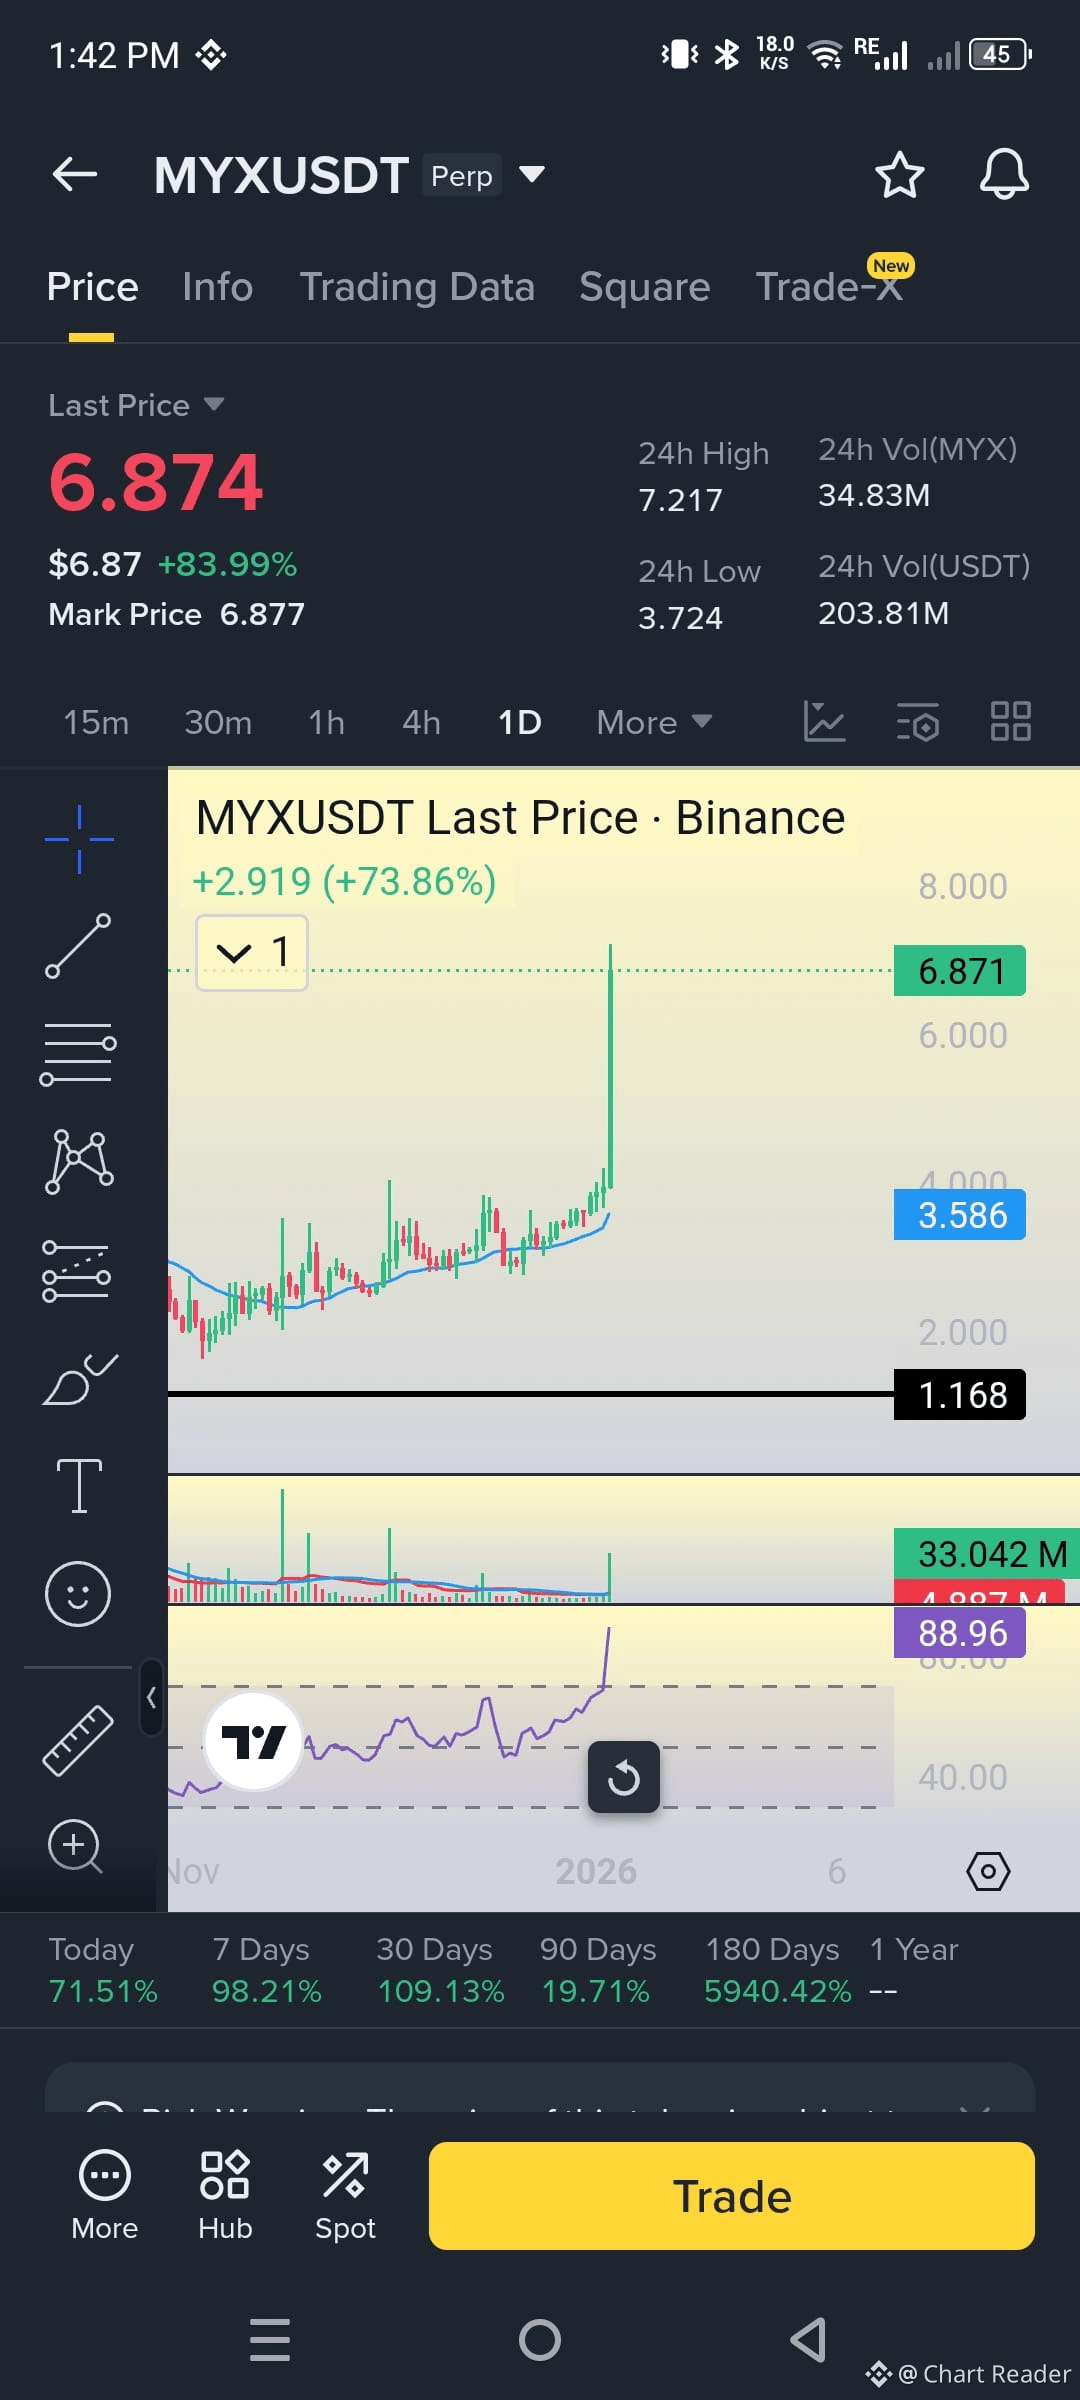
Task: Switch to the Price tab
Action: pyautogui.click(x=92, y=287)
